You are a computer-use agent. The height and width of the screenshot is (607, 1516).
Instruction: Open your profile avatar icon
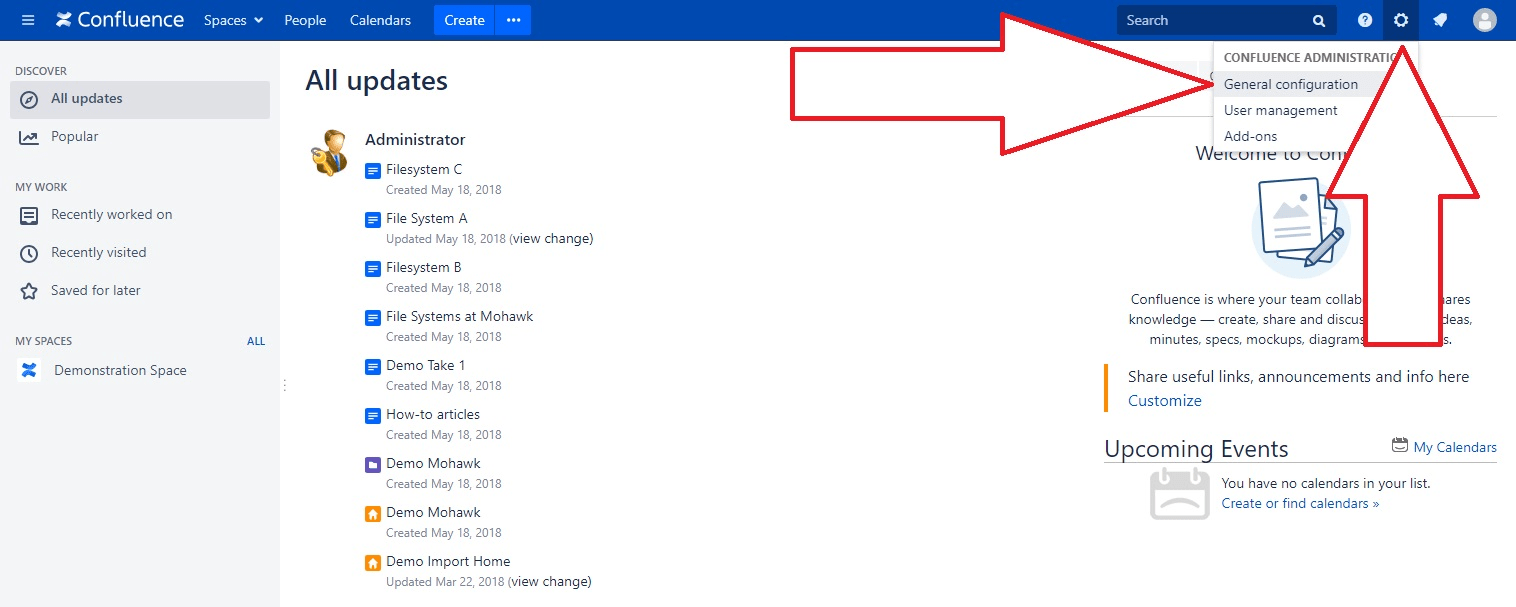1484,20
